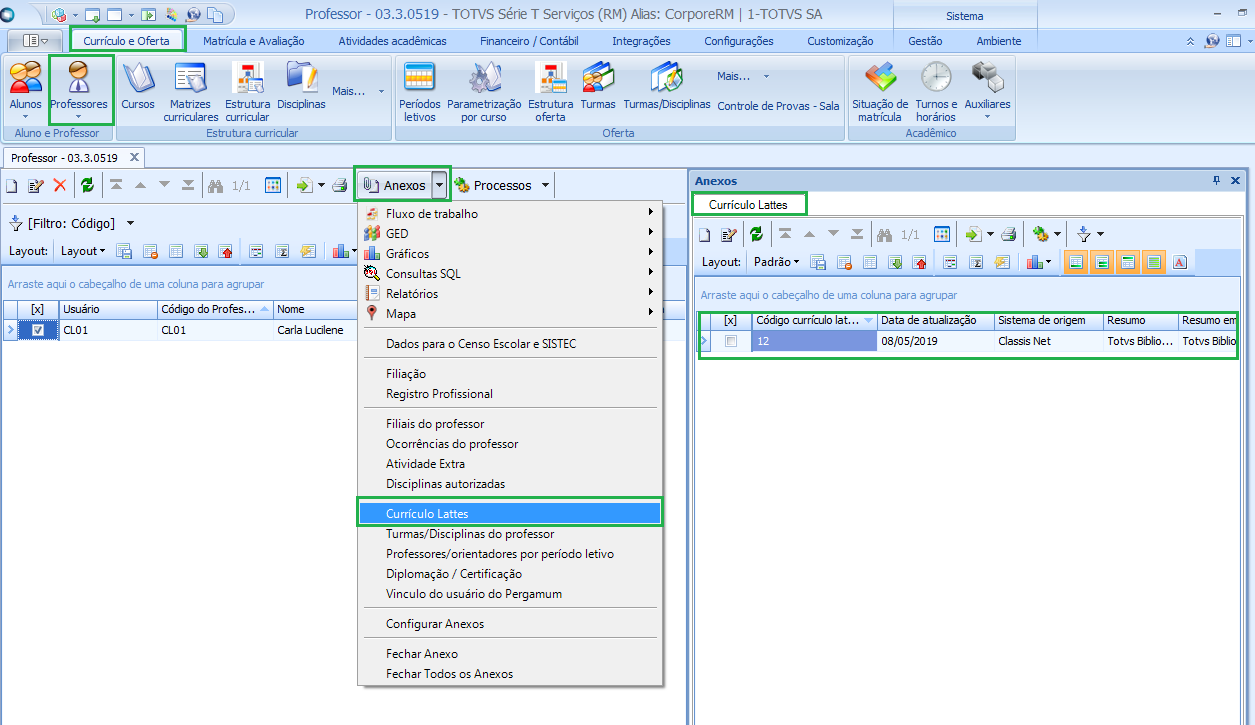Switch to the Customização ribbon tab
Viewport: 1255px width, 725px height.
pyautogui.click(x=840, y=41)
